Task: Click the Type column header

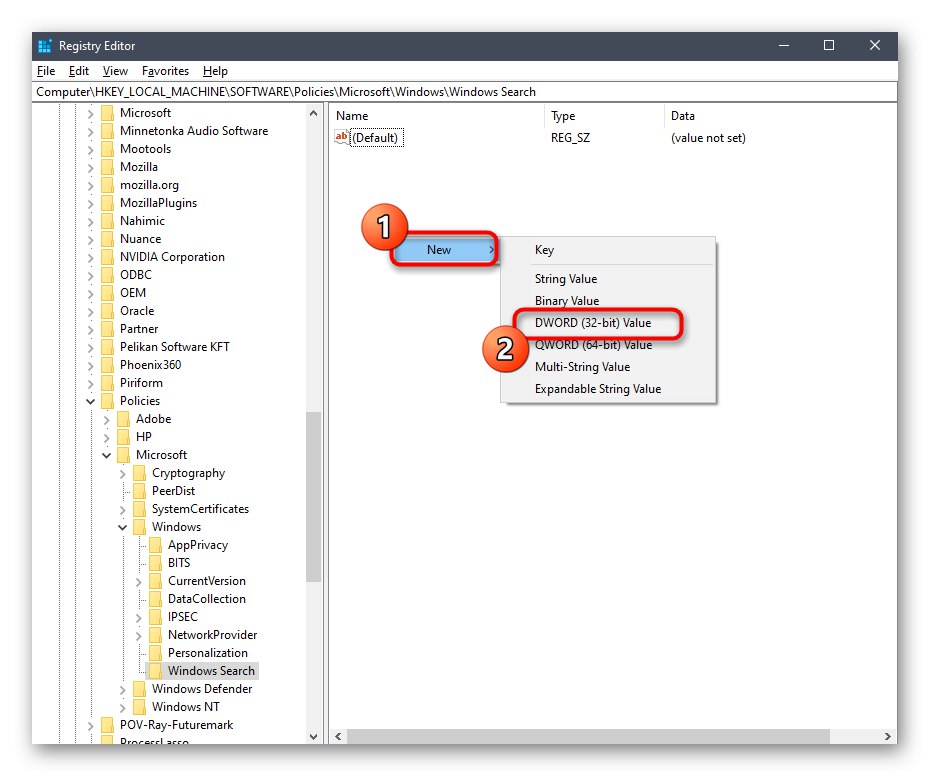Action: click(604, 116)
